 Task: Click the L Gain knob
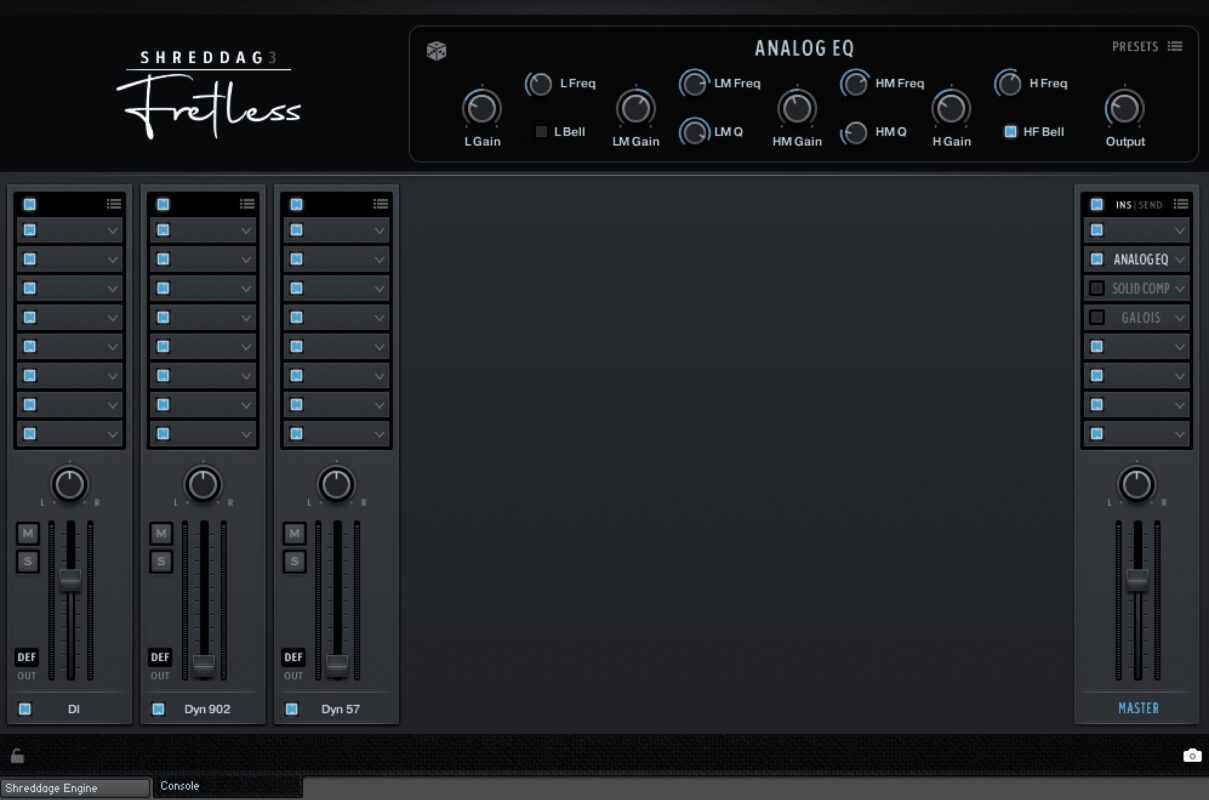tap(482, 108)
